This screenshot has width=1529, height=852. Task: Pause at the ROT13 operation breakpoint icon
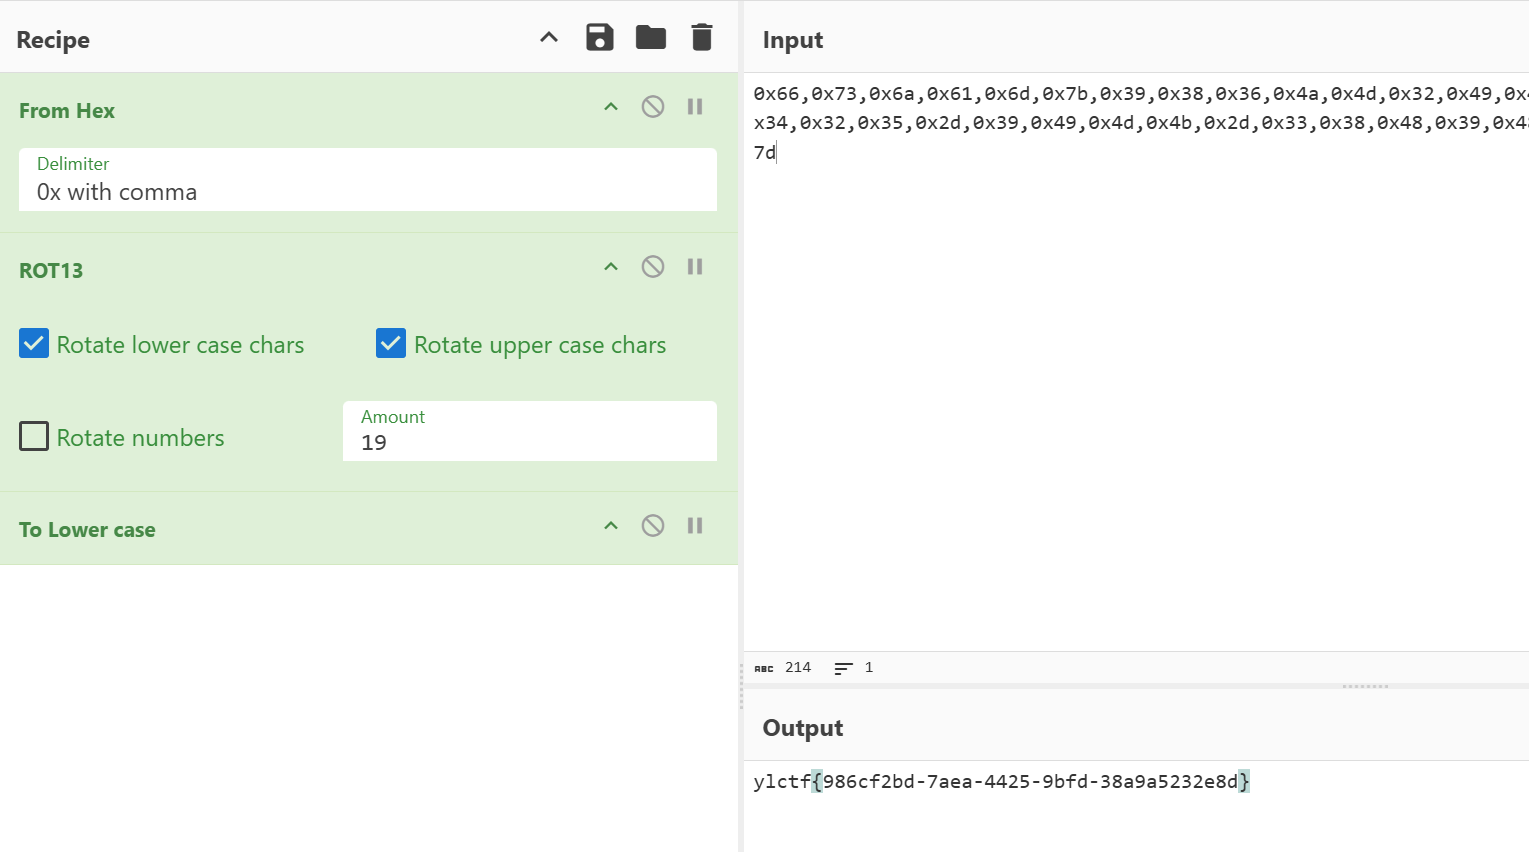(695, 267)
